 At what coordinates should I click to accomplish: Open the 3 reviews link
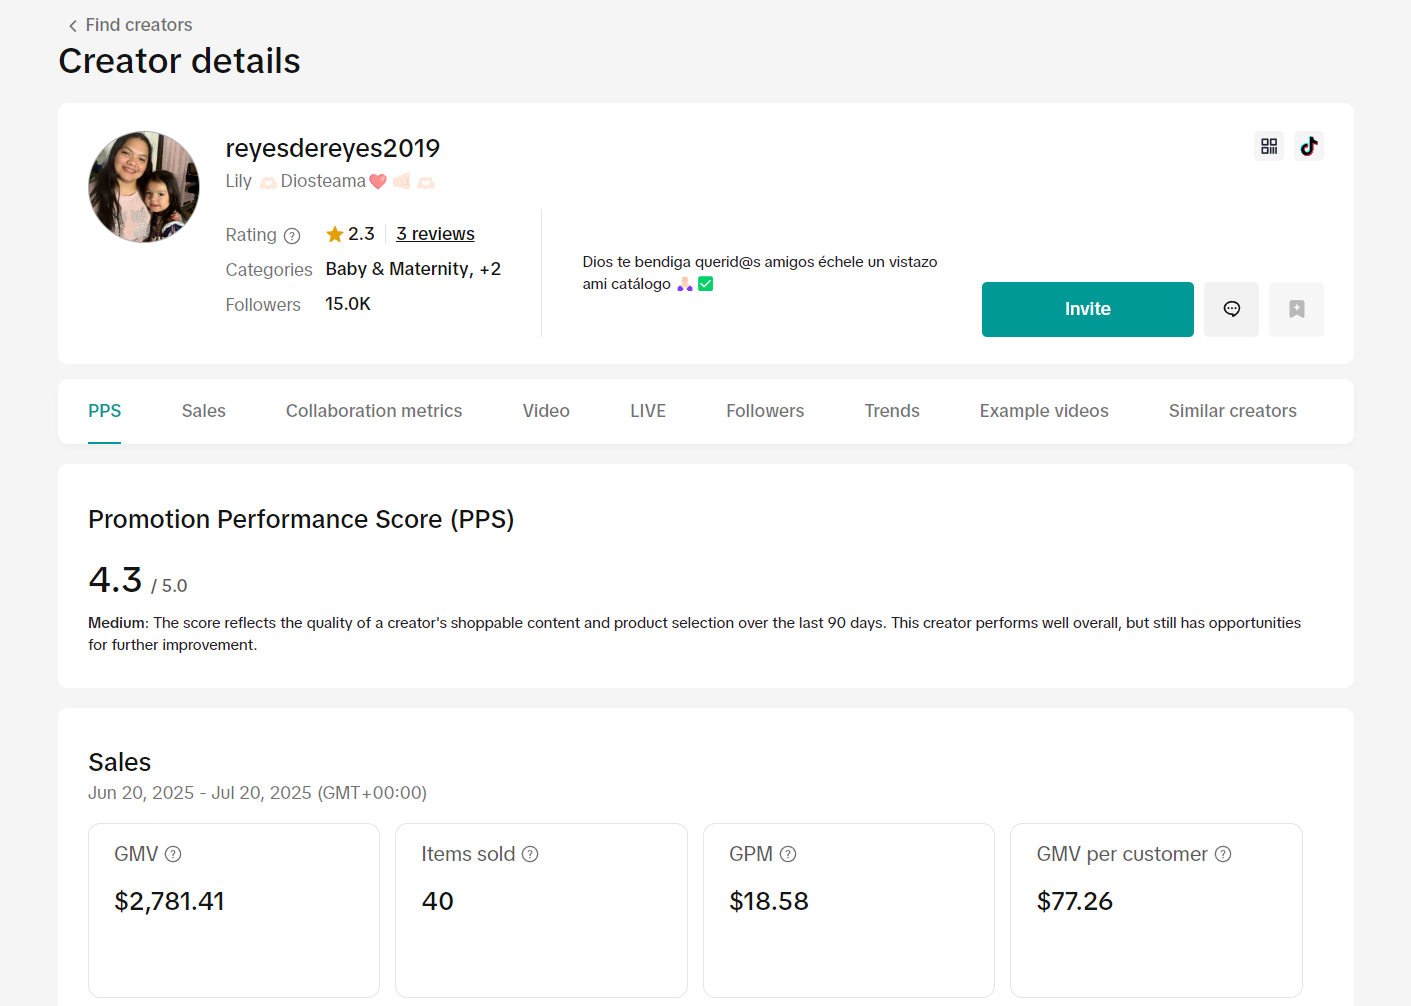pos(435,234)
